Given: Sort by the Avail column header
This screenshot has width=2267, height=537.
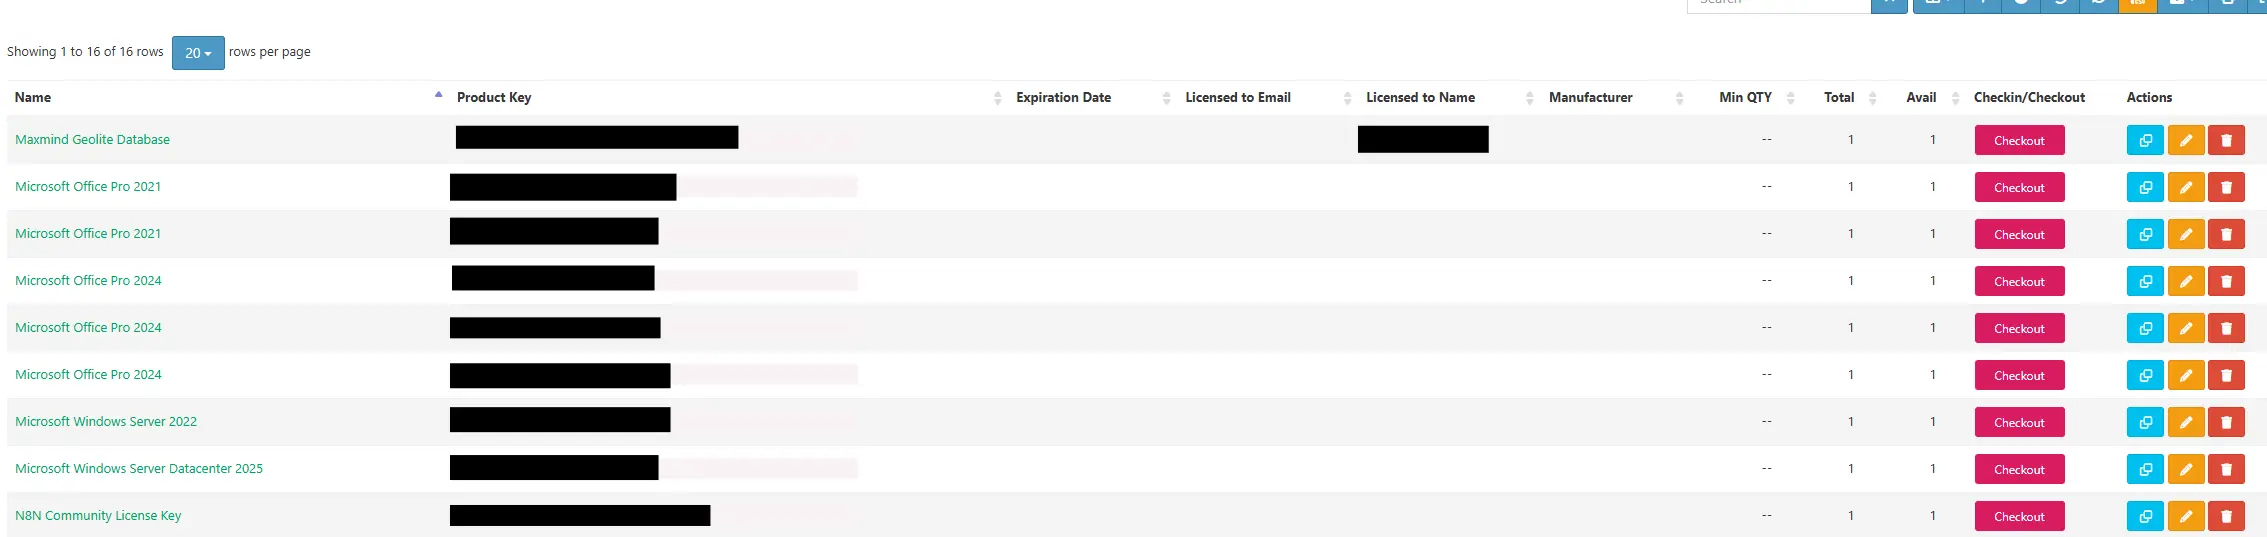Looking at the screenshot, I should pos(1921,97).
